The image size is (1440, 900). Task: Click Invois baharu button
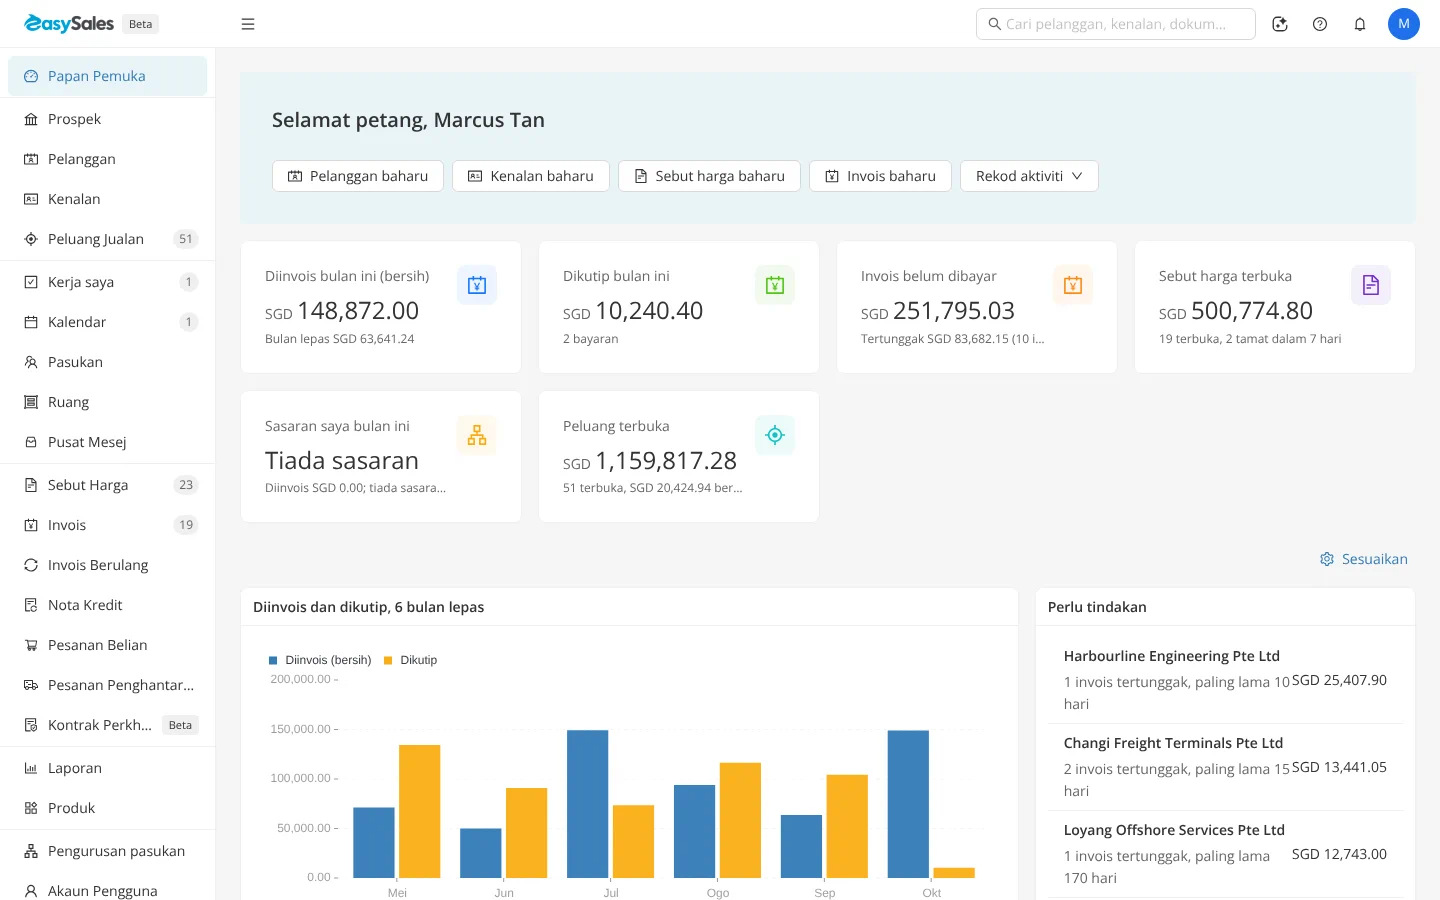tap(880, 176)
